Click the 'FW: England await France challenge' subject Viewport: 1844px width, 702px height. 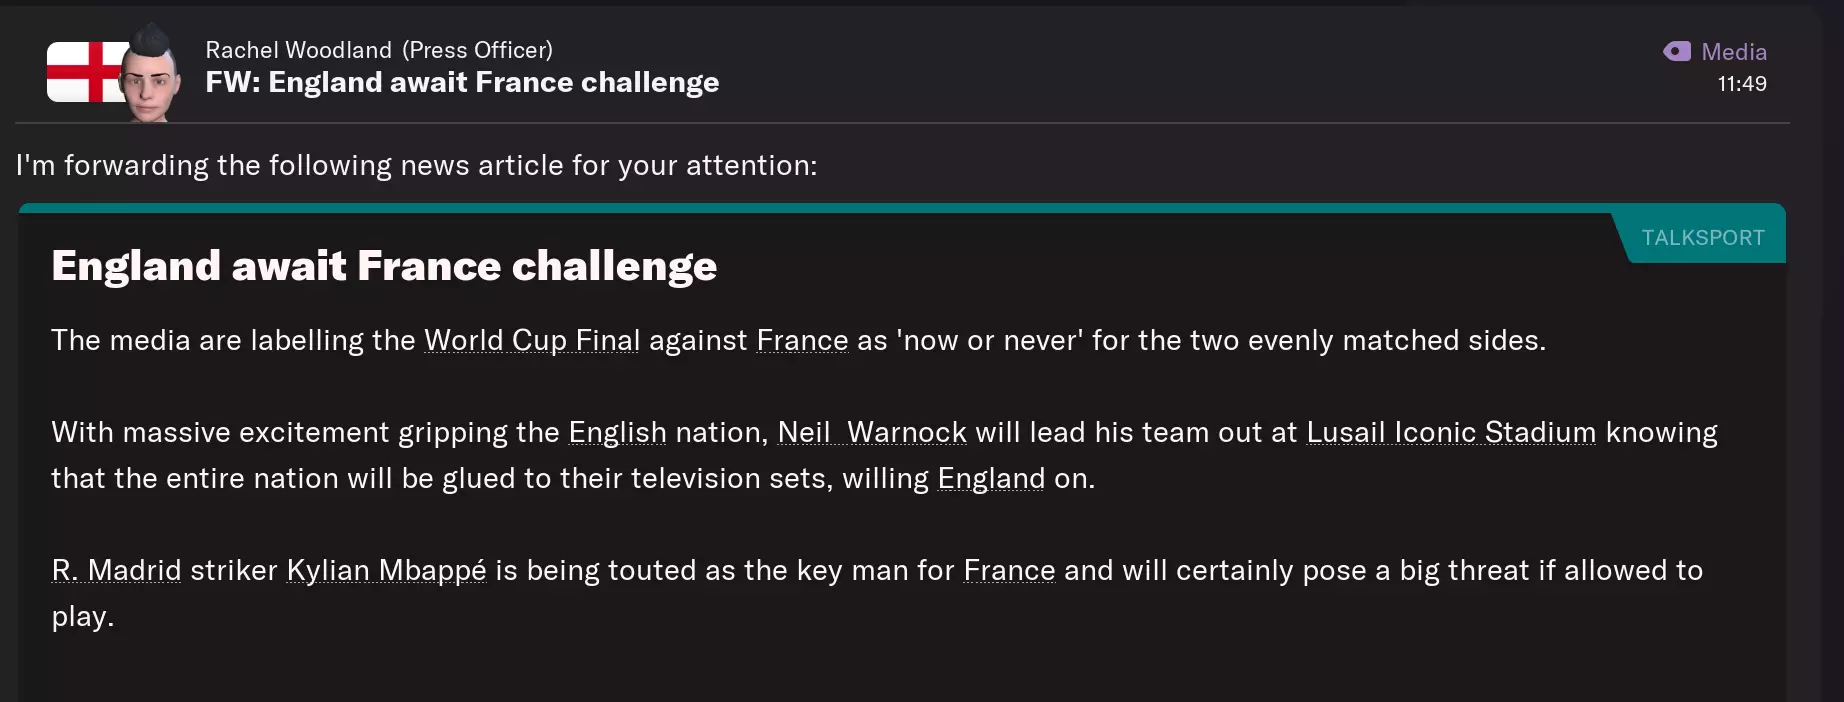click(462, 82)
